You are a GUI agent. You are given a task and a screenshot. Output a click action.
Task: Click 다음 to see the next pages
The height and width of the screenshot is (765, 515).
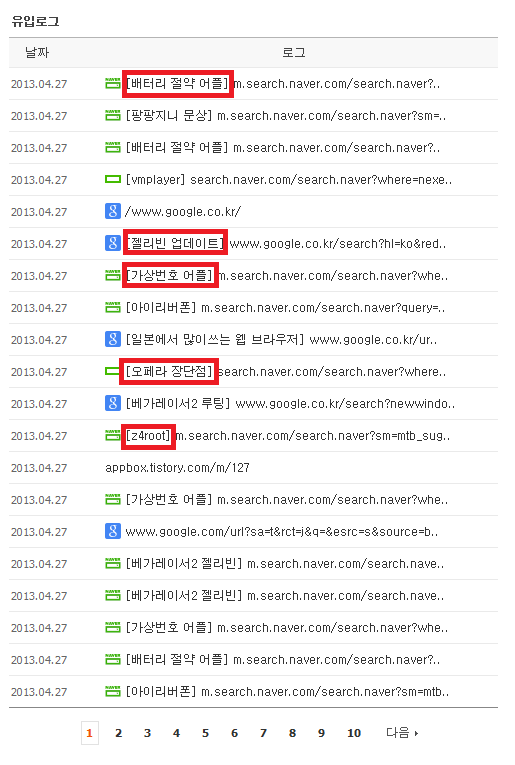point(402,733)
